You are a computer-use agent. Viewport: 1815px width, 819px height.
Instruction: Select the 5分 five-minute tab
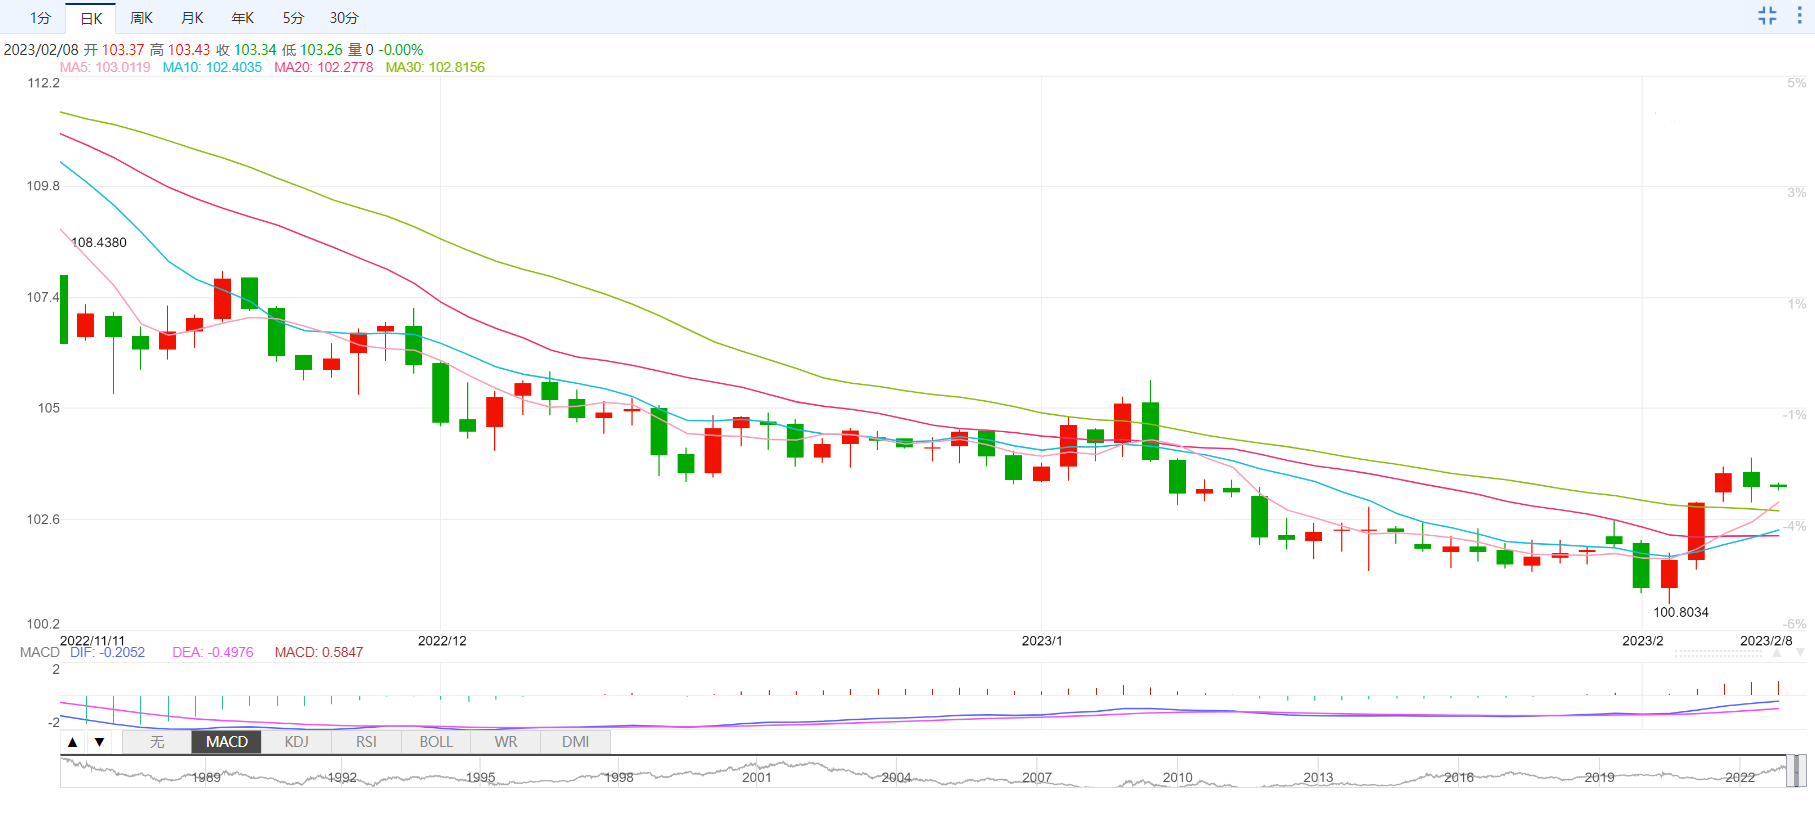point(293,18)
